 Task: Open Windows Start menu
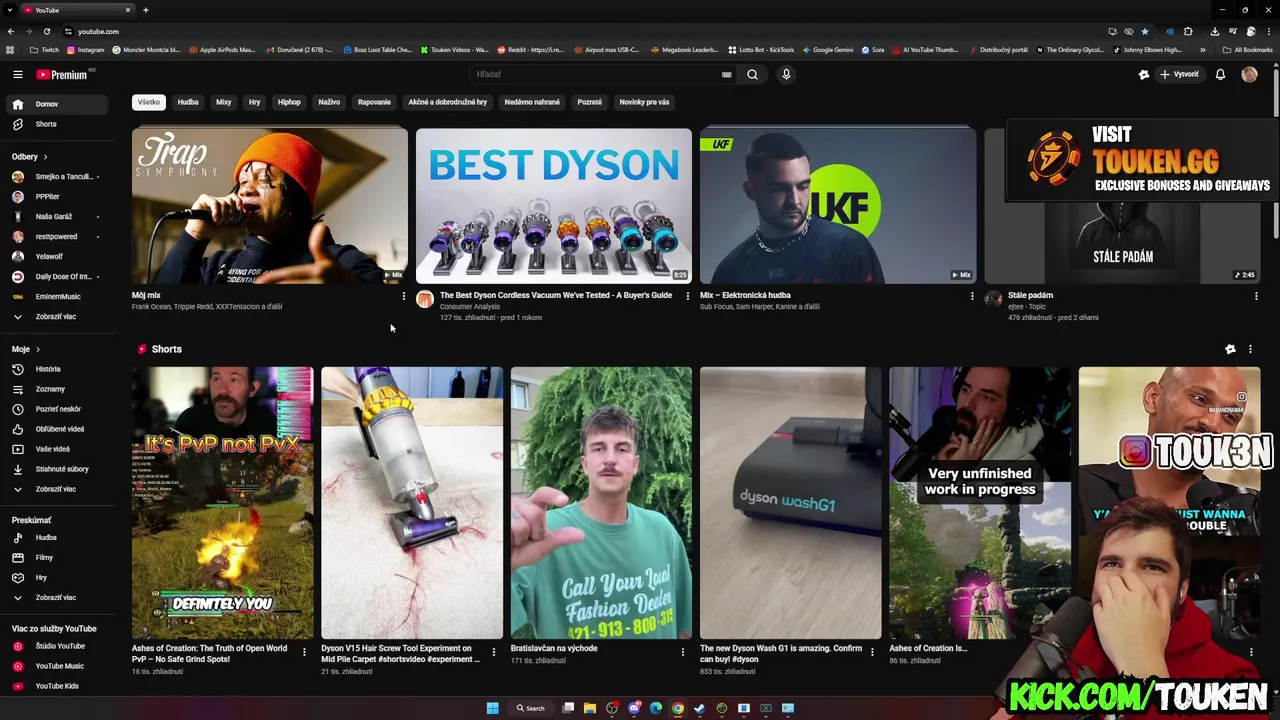[x=492, y=708]
